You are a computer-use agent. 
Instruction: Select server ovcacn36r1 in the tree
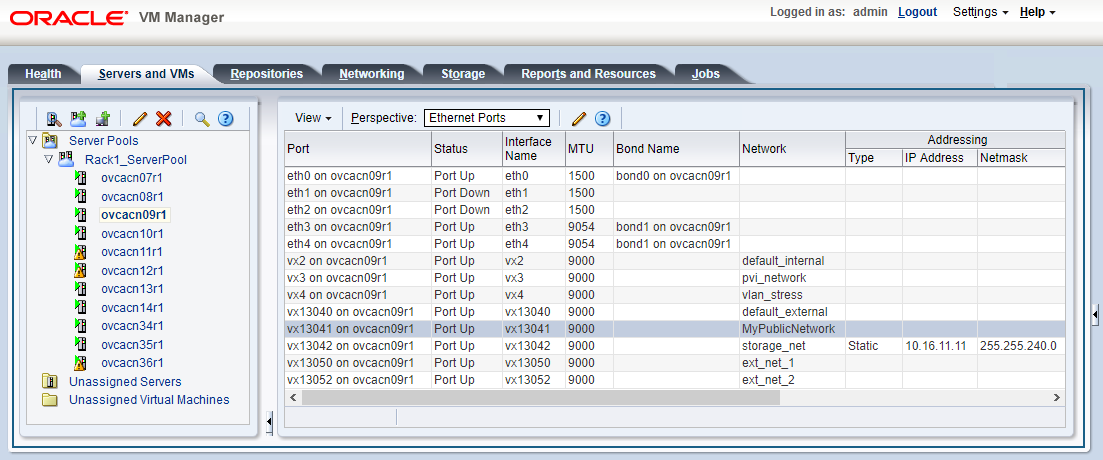pyautogui.click(x=132, y=363)
